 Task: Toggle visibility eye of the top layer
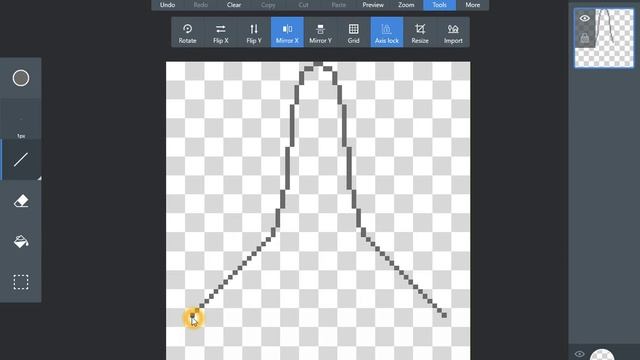tap(584, 18)
